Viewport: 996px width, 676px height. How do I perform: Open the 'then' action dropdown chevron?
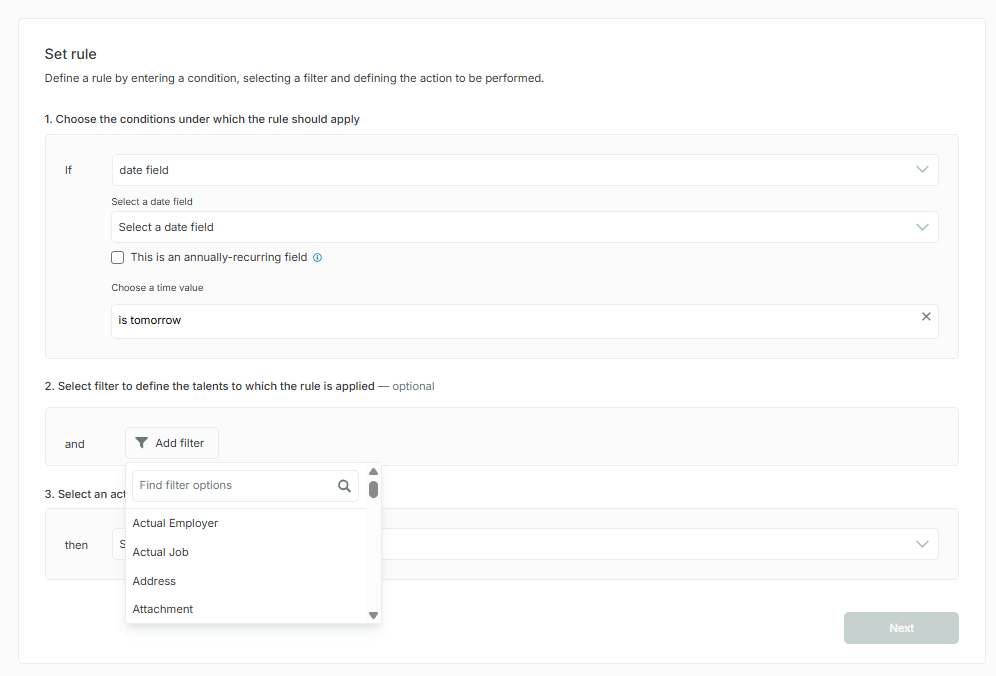(x=922, y=544)
